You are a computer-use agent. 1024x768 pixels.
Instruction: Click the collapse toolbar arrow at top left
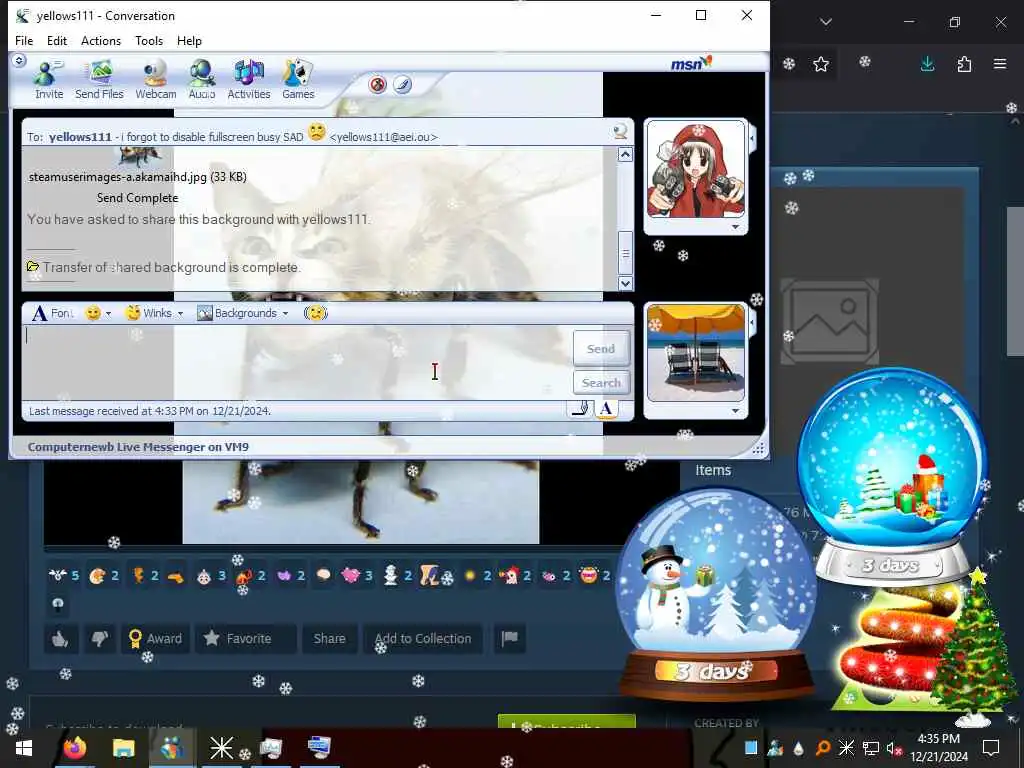(x=19, y=61)
